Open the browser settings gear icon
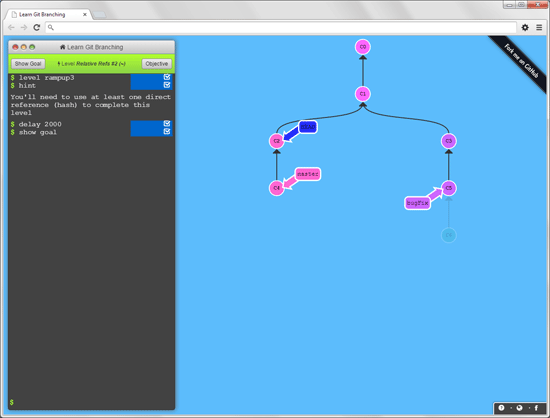This screenshot has width=550, height=418. click(x=525, y=27)
